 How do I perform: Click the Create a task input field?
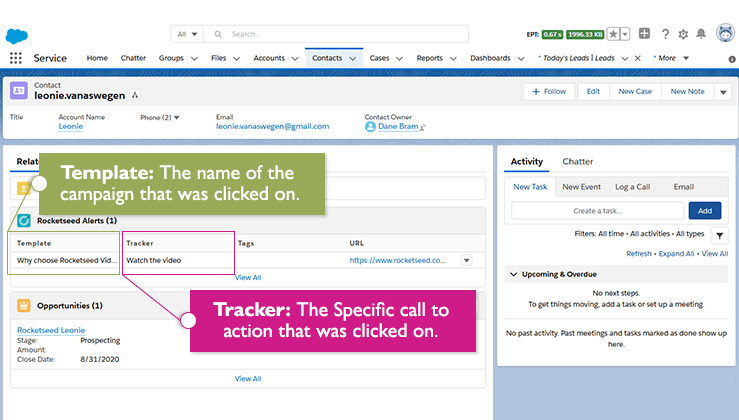pos(598,211)
